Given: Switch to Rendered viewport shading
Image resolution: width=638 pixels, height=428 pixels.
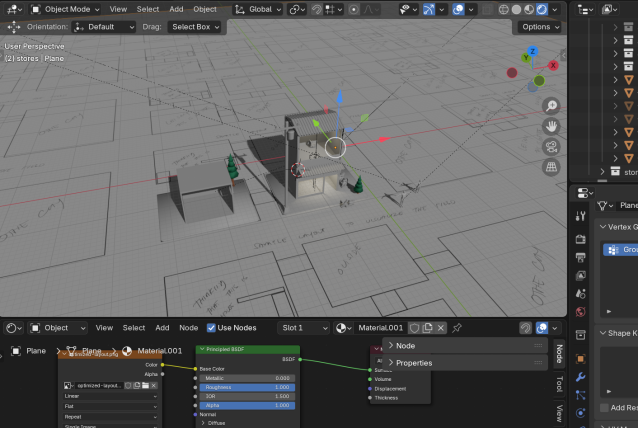Looking at the screenshot, I should [542, 9].
